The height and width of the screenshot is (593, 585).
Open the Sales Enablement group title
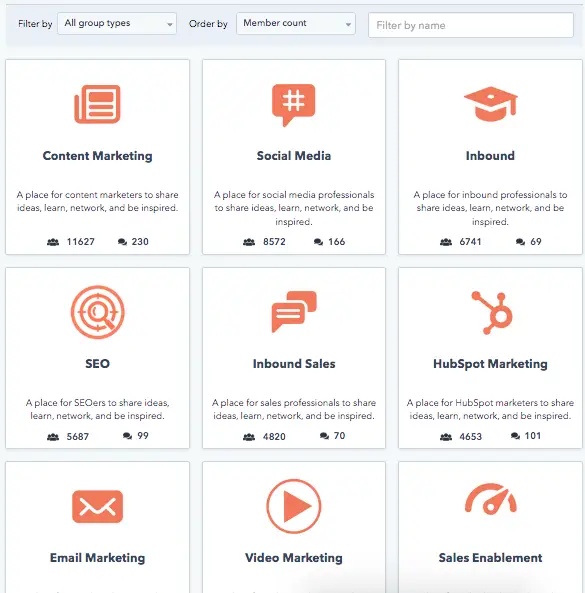coord(490,558)
